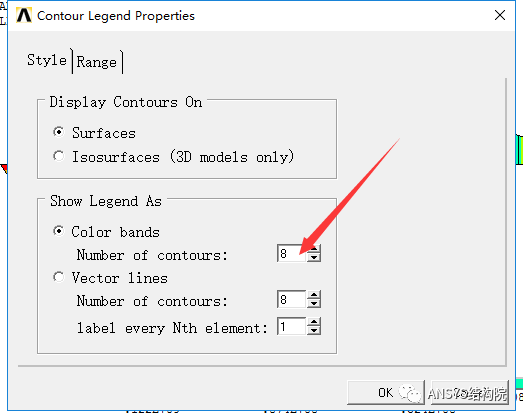This screenshot has width=523, height=418.
Task: Choose the Color bands legend option
Action: click(58, 231)
